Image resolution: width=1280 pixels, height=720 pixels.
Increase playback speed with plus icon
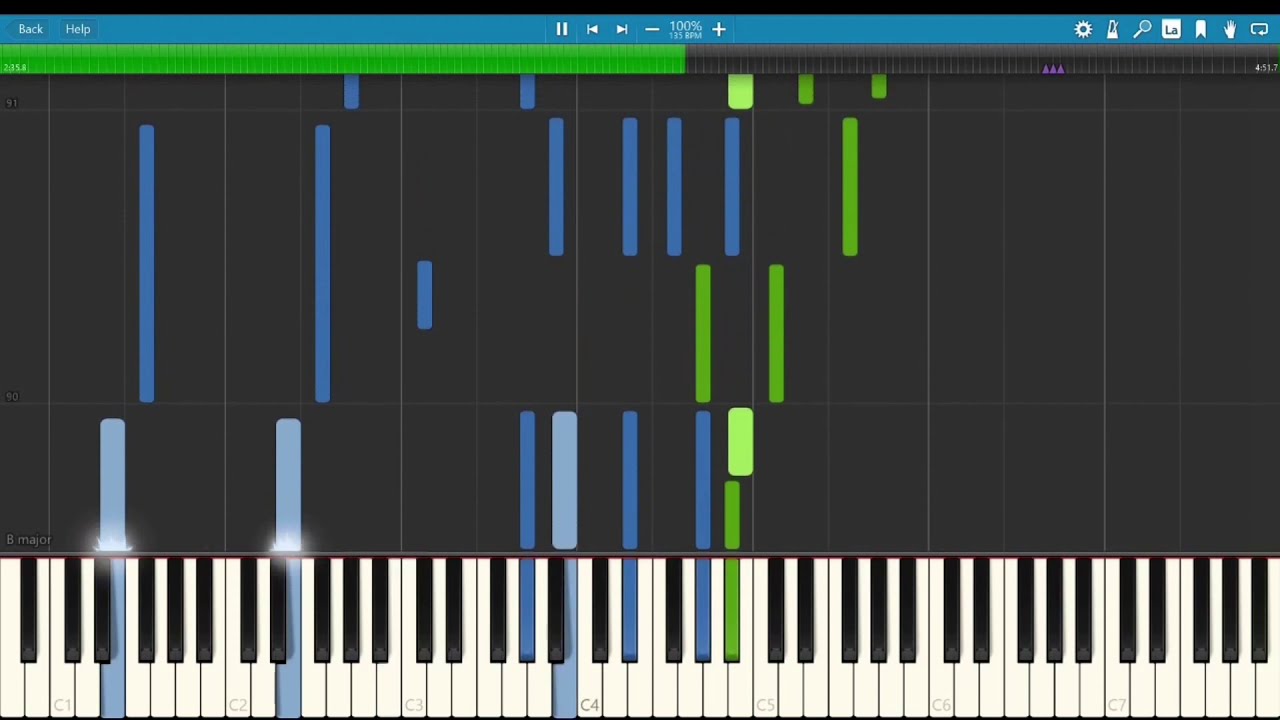pos(719,29)
